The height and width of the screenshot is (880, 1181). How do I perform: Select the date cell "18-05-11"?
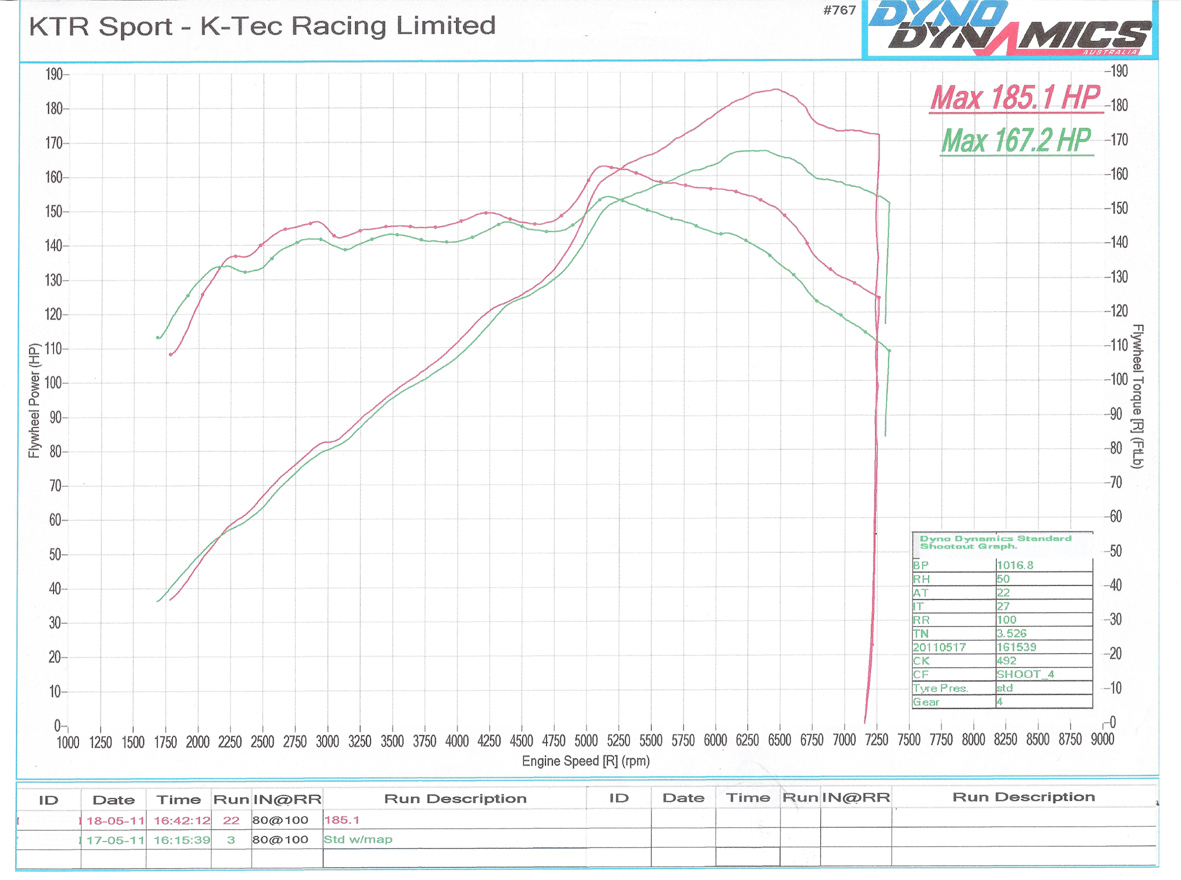point(115,820)
